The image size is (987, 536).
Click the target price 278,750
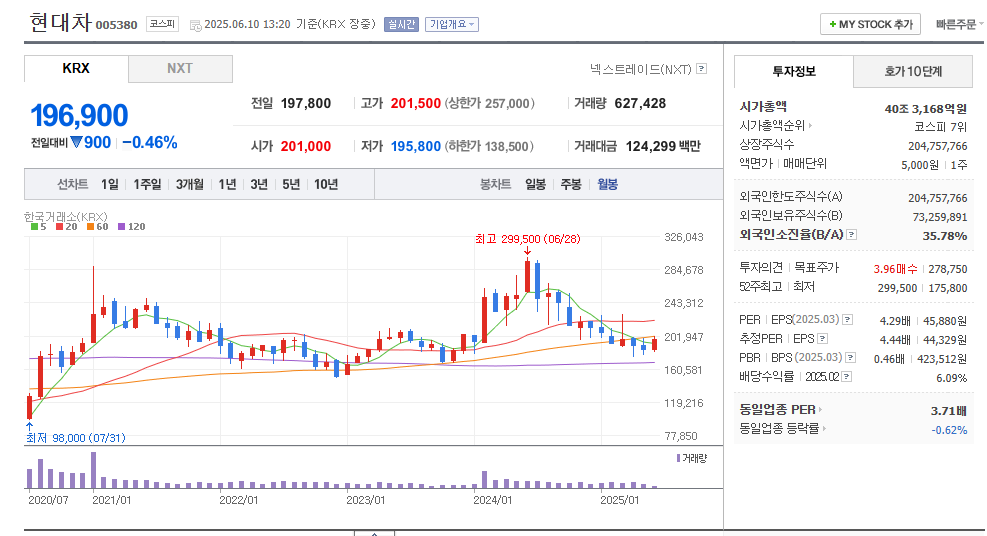tap(947, 269)
